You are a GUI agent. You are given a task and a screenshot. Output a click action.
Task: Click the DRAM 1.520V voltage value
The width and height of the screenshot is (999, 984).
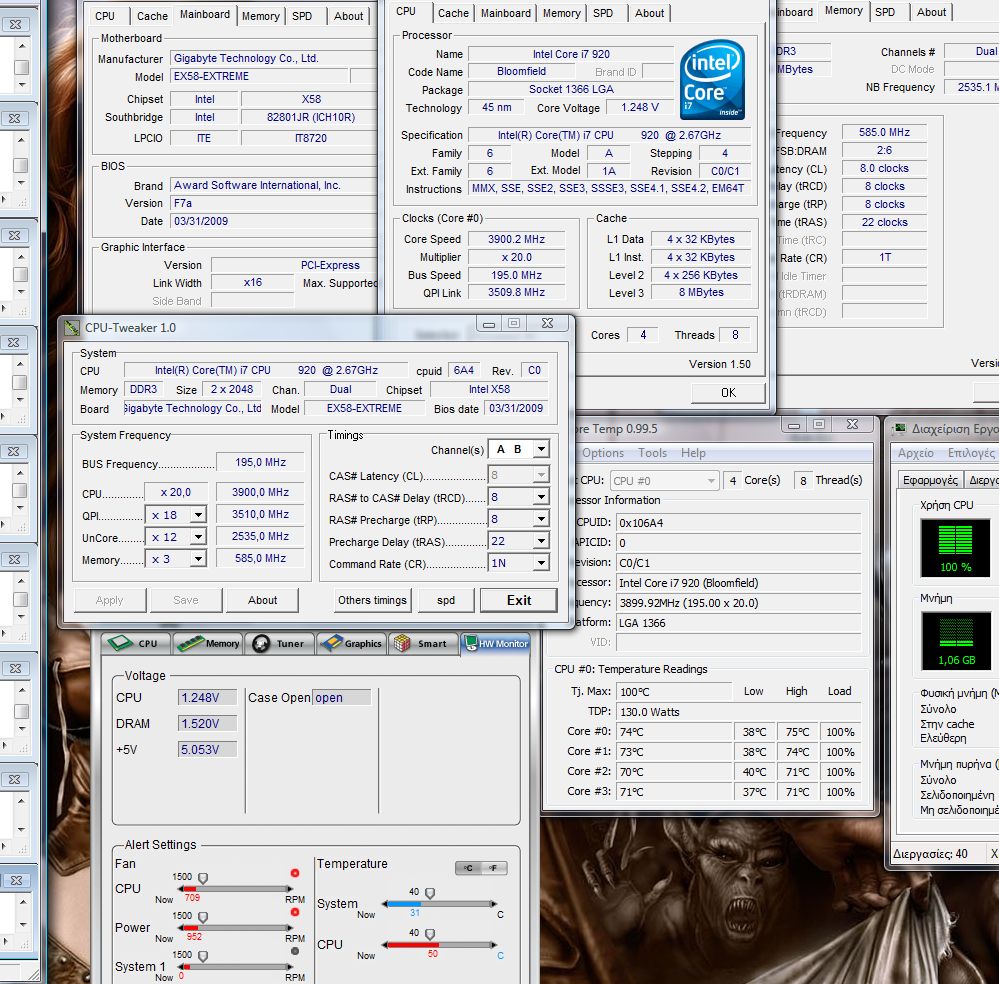tap(206, 723)
